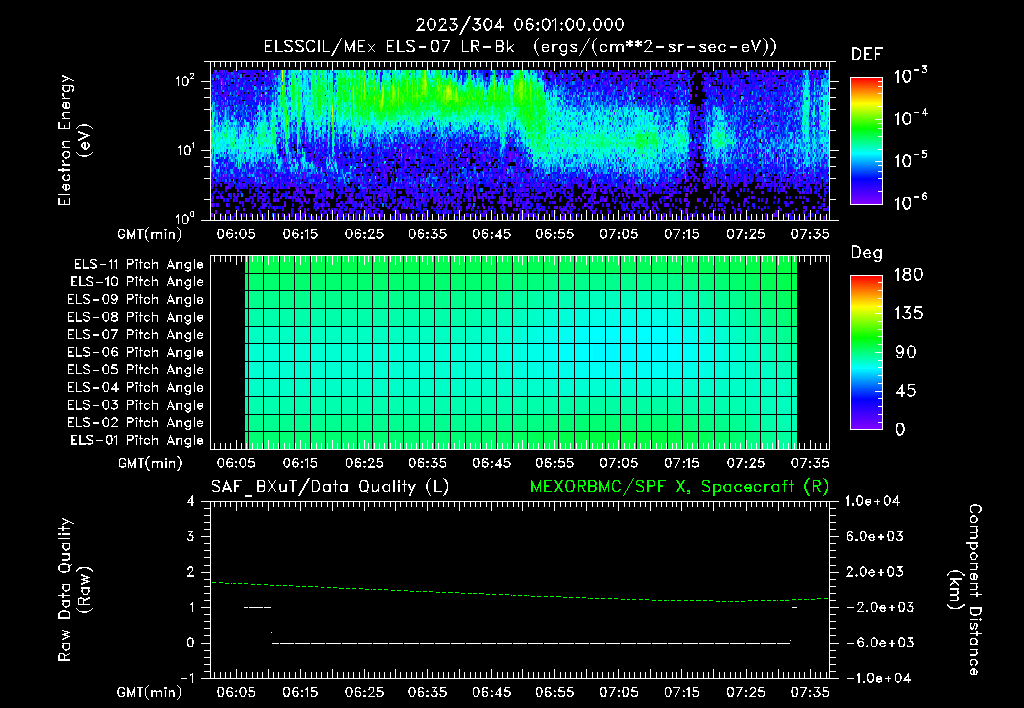
Task: Click the pitch angle degree color bar
Action: tap(866, 352)
